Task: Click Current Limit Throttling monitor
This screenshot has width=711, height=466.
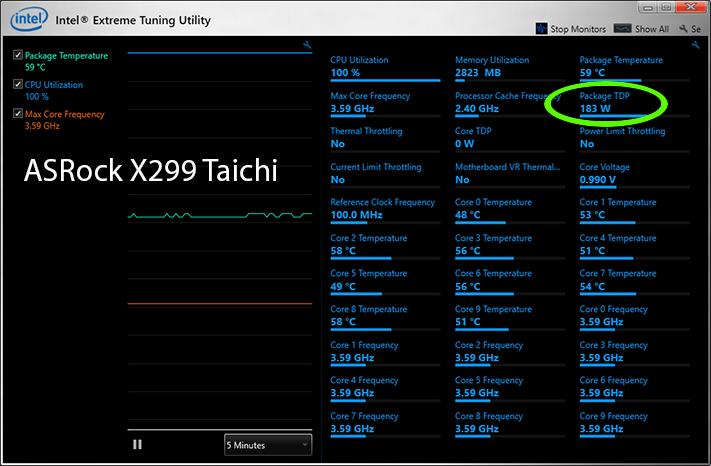Action: pyautogui.click(x=385, y=175)
